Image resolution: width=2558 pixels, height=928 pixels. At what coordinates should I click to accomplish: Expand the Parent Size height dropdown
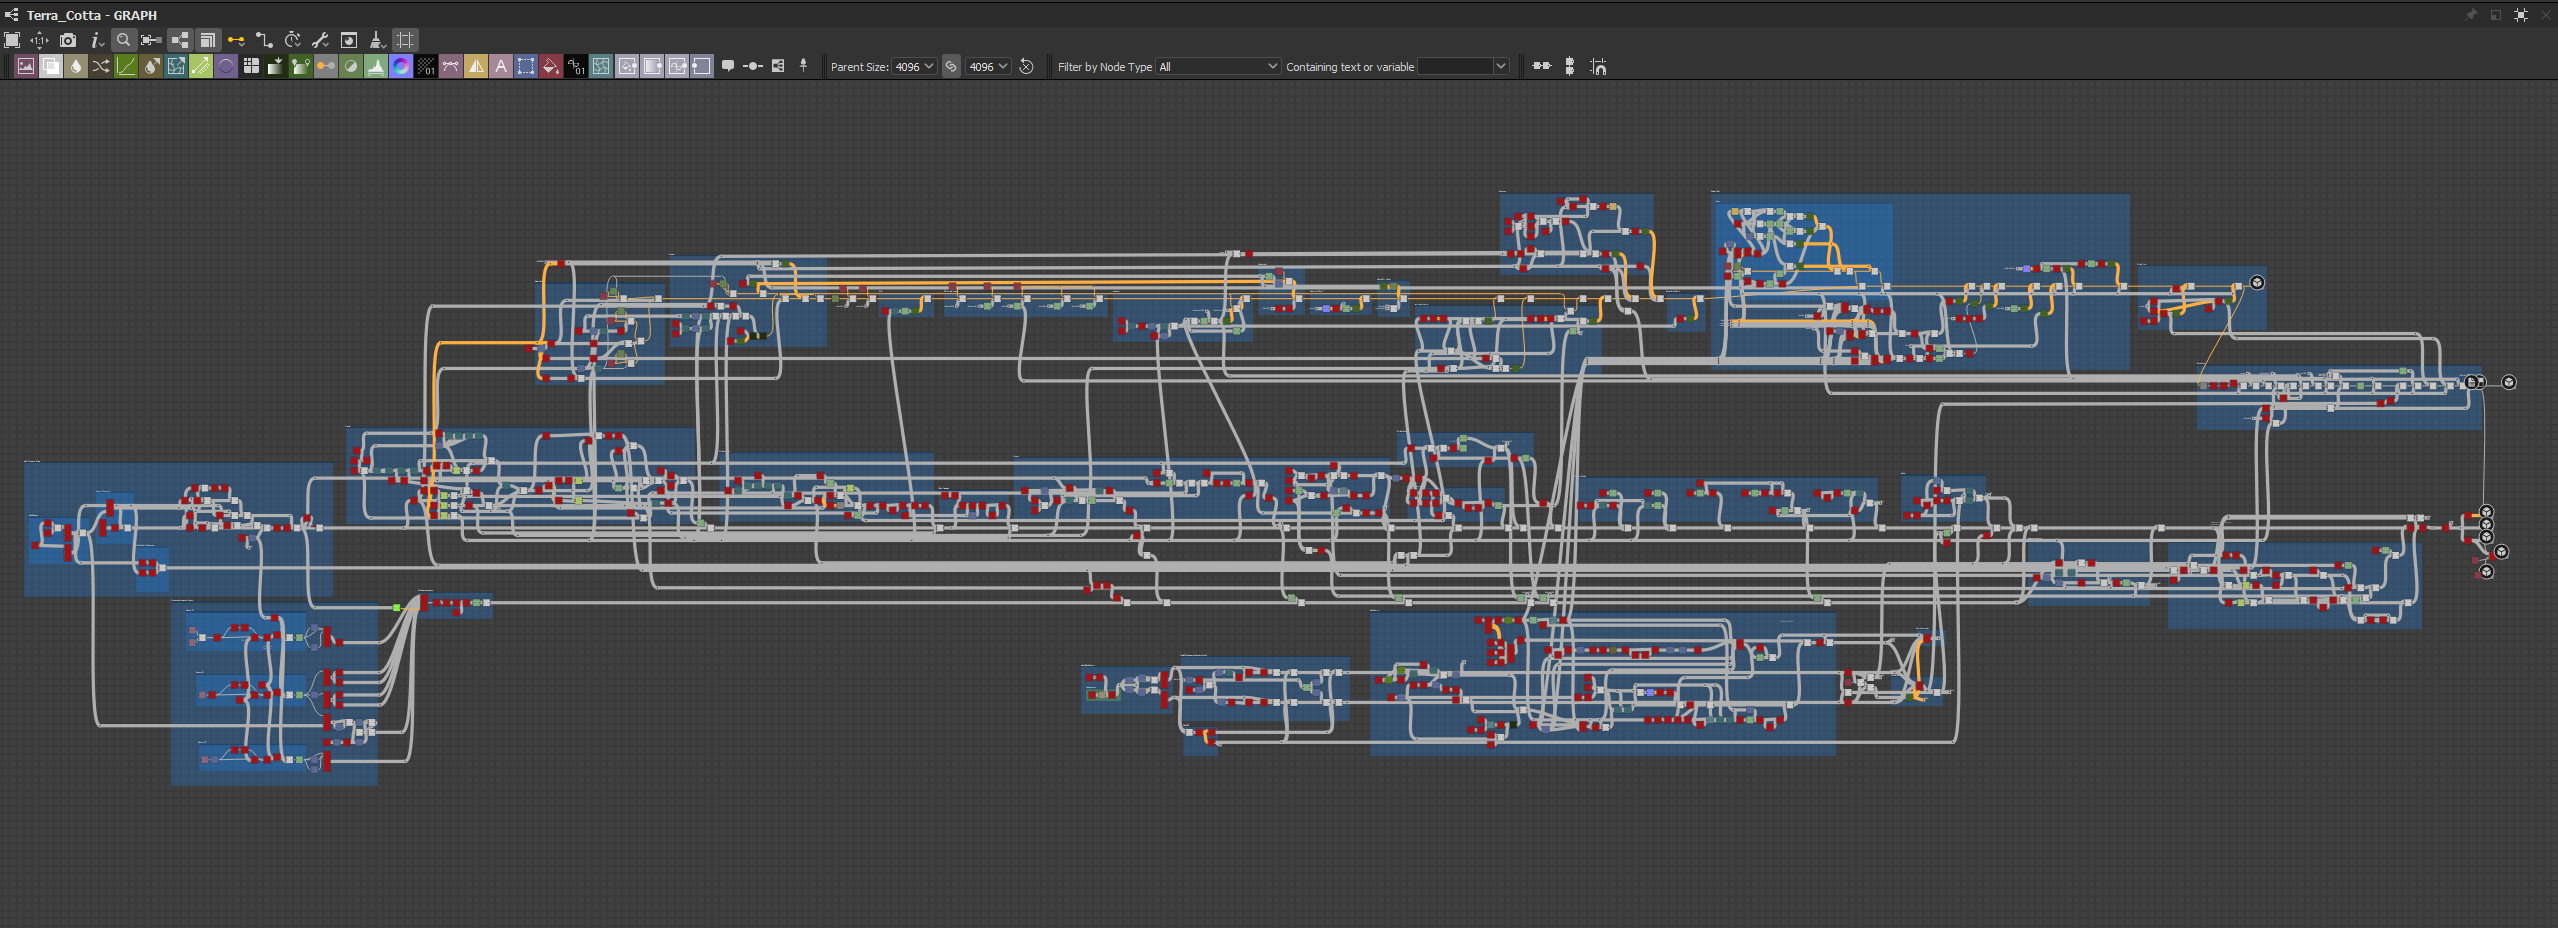988,67
